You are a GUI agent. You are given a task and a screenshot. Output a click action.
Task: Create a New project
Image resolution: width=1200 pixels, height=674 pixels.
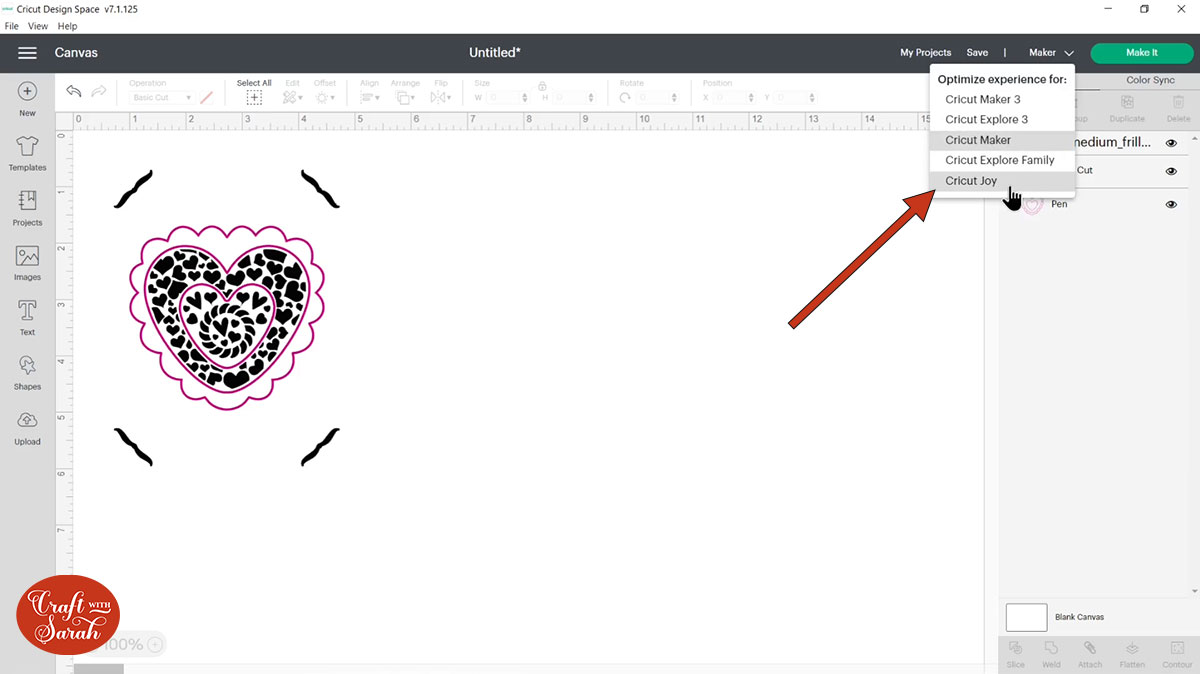coord(27,99)
